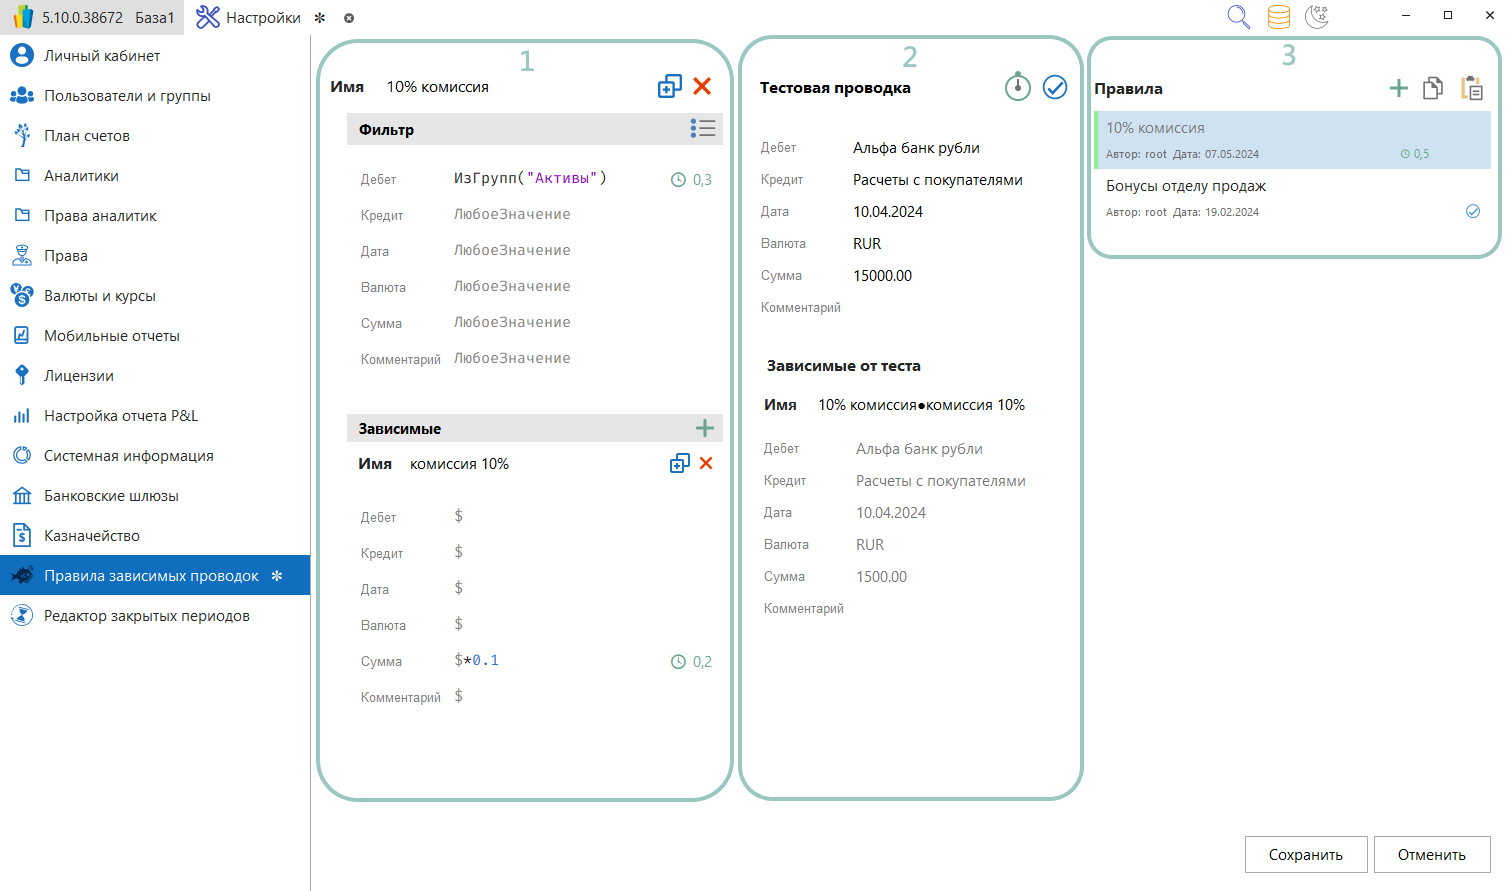
Task: Duplicate the "10% комиссия" rule
Action: pos(669,87)
